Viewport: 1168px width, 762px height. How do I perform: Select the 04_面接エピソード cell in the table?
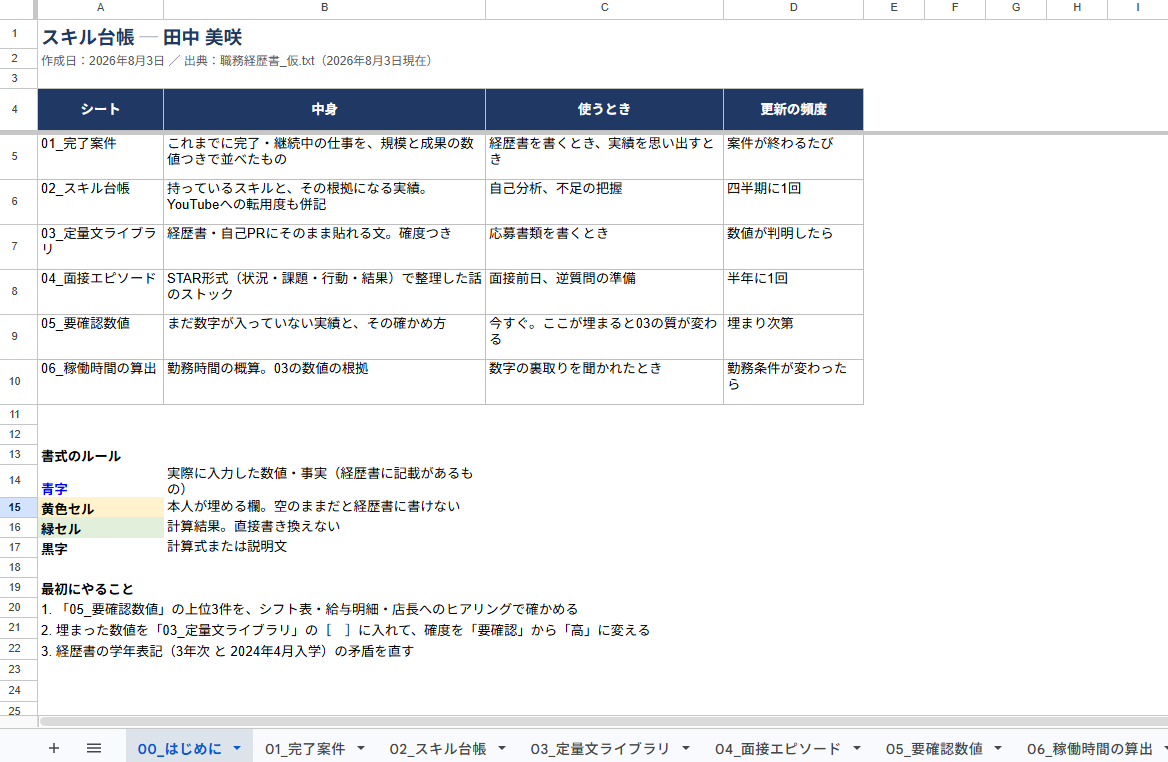pos(101,292)
